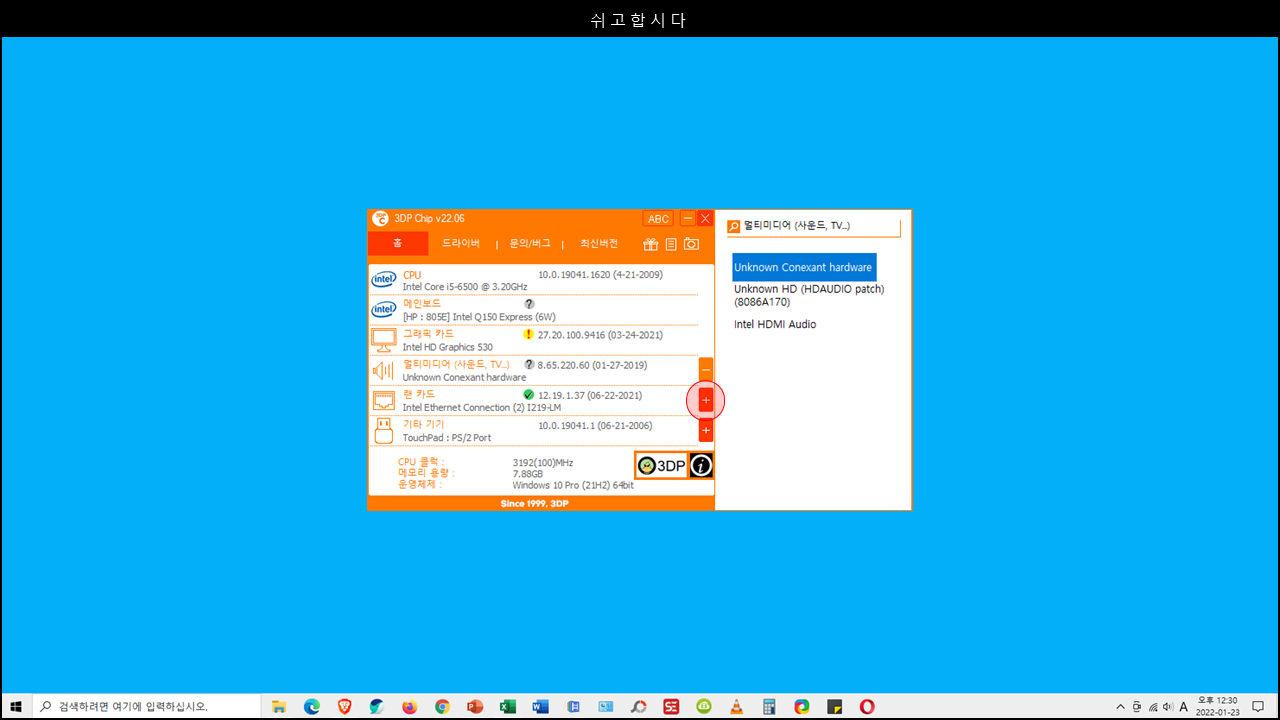Open the 드라이버 tab
Viewport: 1280px width, 720px height.
coord(461,244)
